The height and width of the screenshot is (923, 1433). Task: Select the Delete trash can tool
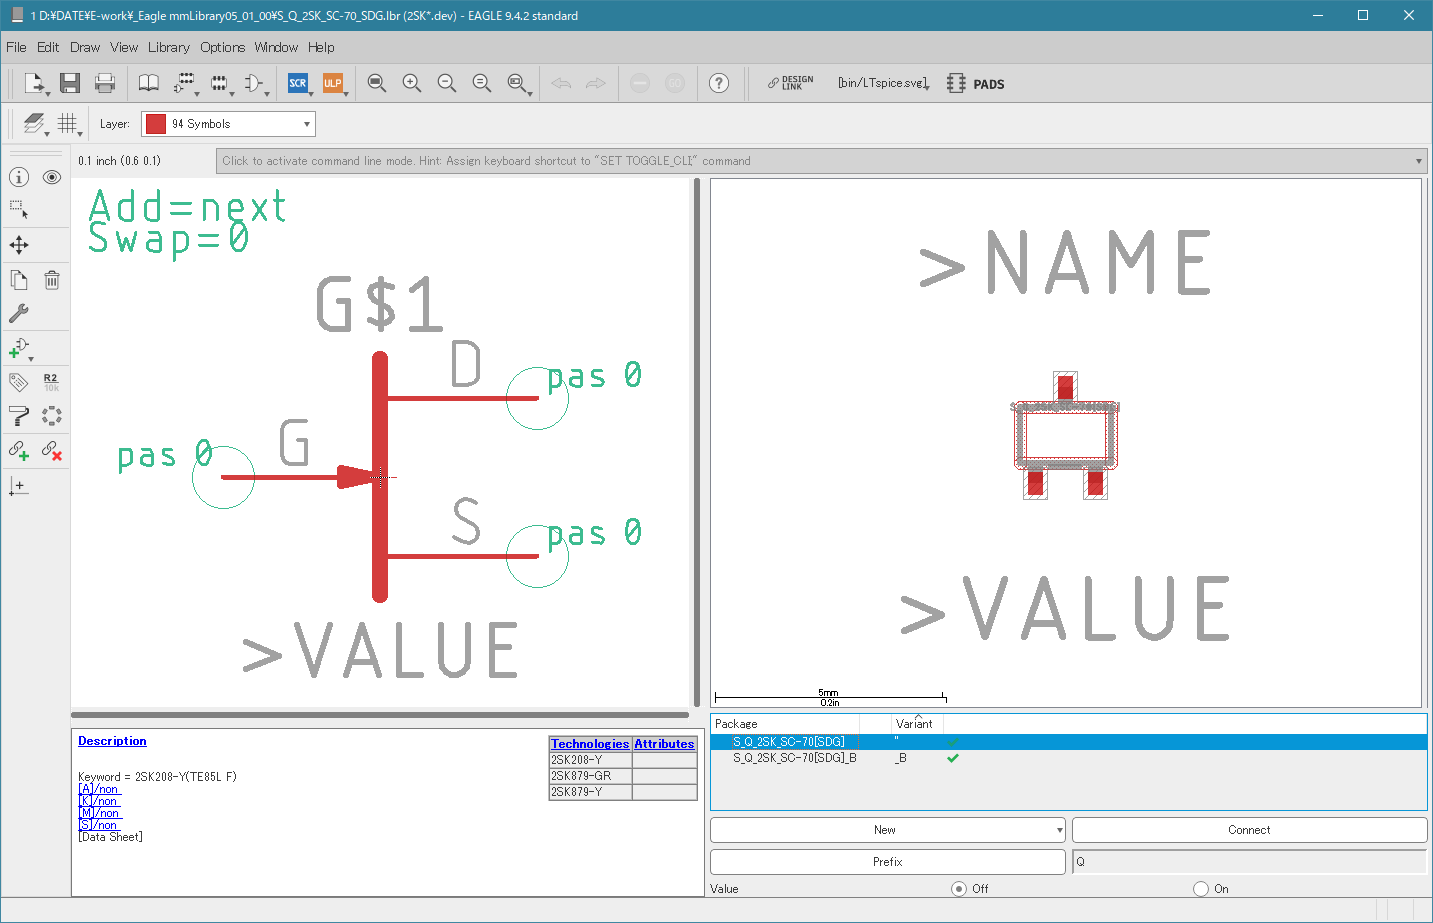pos(52,280)
